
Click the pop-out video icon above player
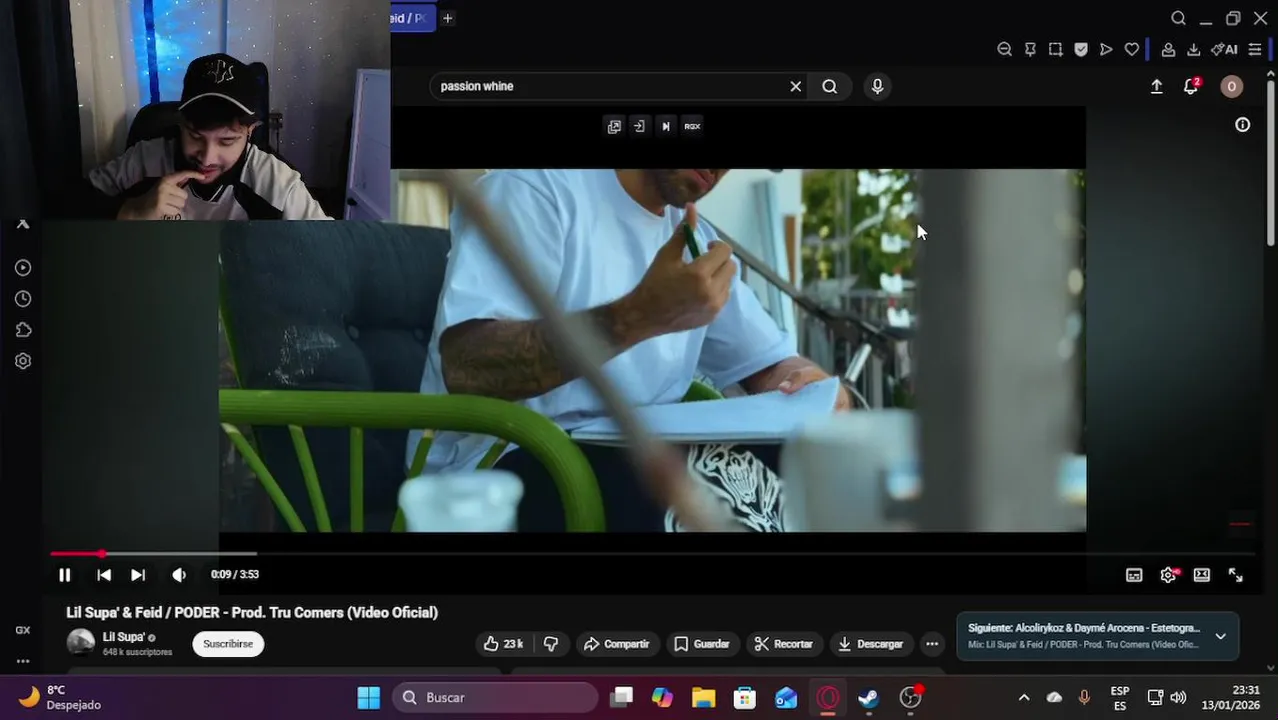pyautogui.click(x=614, y=126)
